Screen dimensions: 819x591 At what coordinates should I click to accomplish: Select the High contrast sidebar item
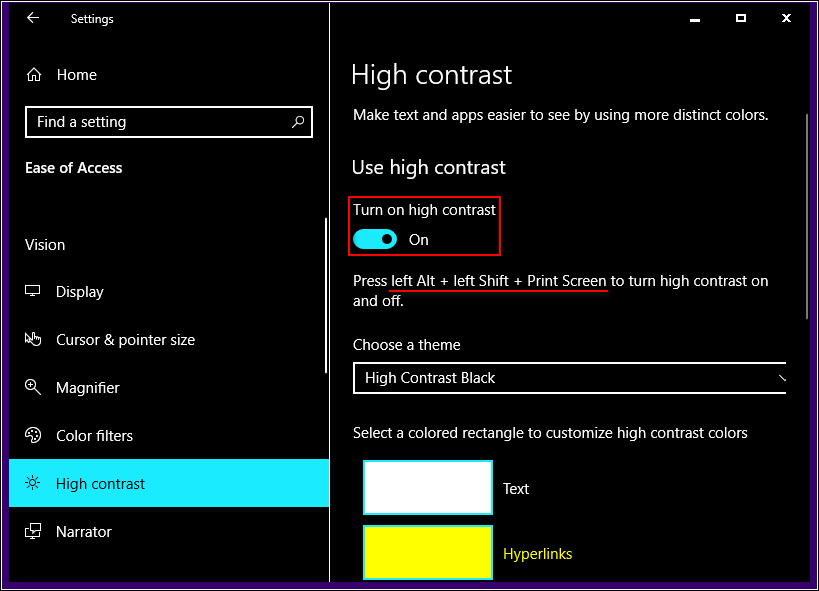click(x=169, y=483)
